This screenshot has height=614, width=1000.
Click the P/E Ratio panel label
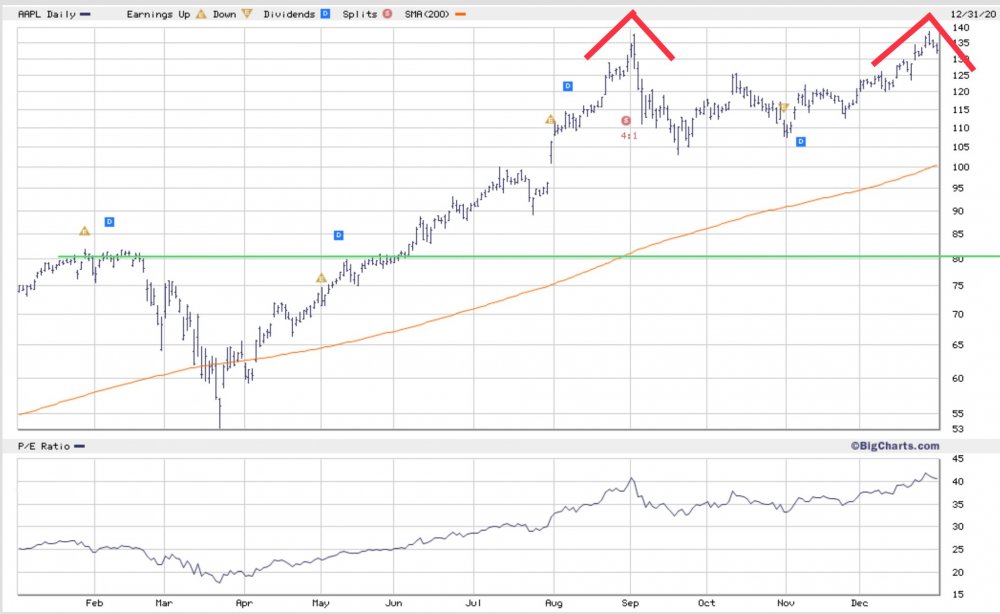coord(44,446)
